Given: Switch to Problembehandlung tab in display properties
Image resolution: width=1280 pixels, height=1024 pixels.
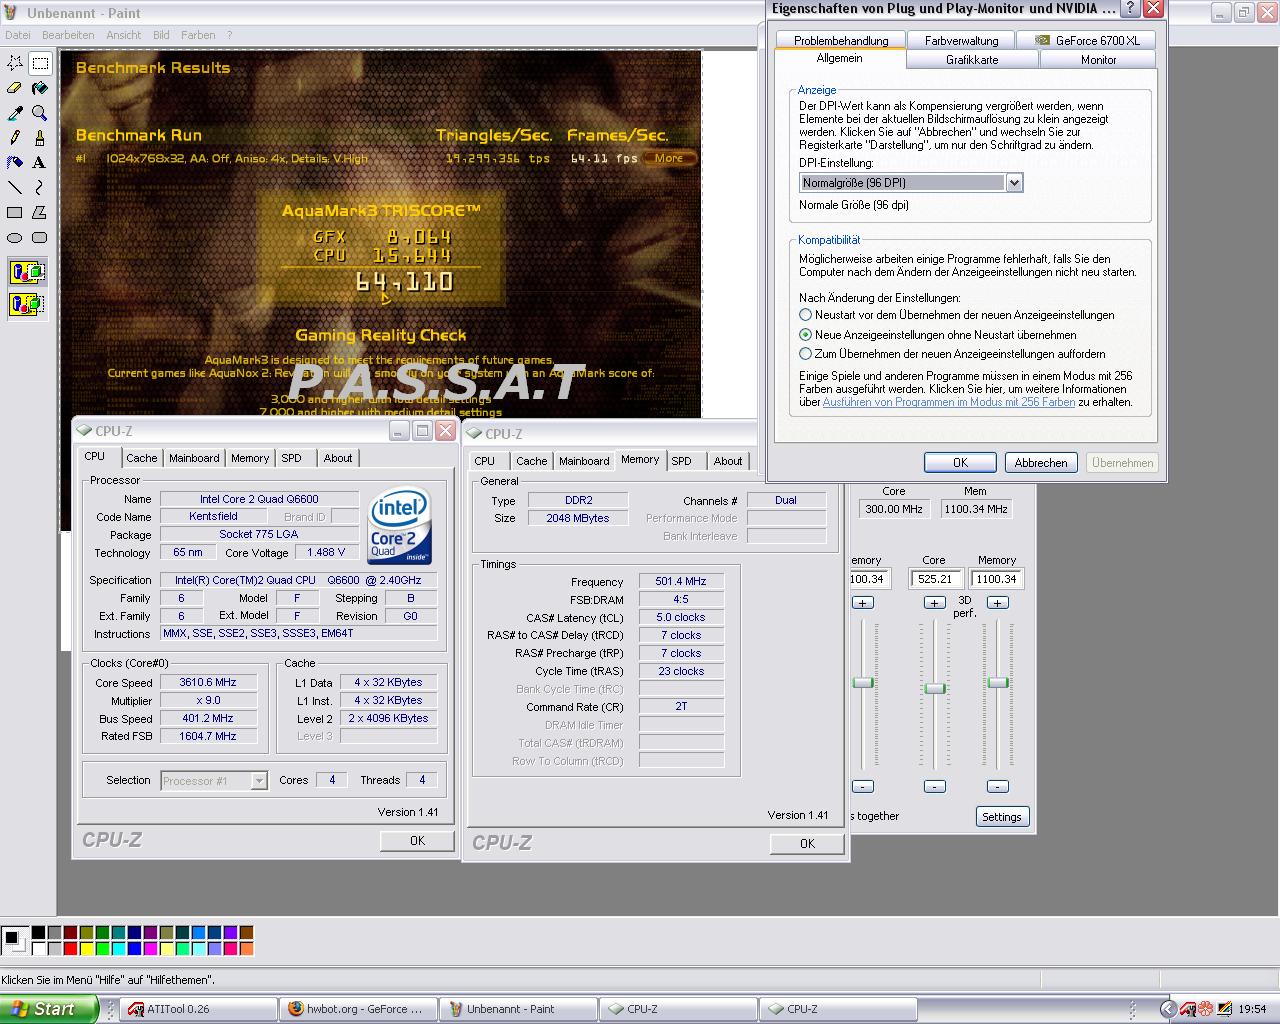Looking at the screenshot, I should [x=841, y=40].
